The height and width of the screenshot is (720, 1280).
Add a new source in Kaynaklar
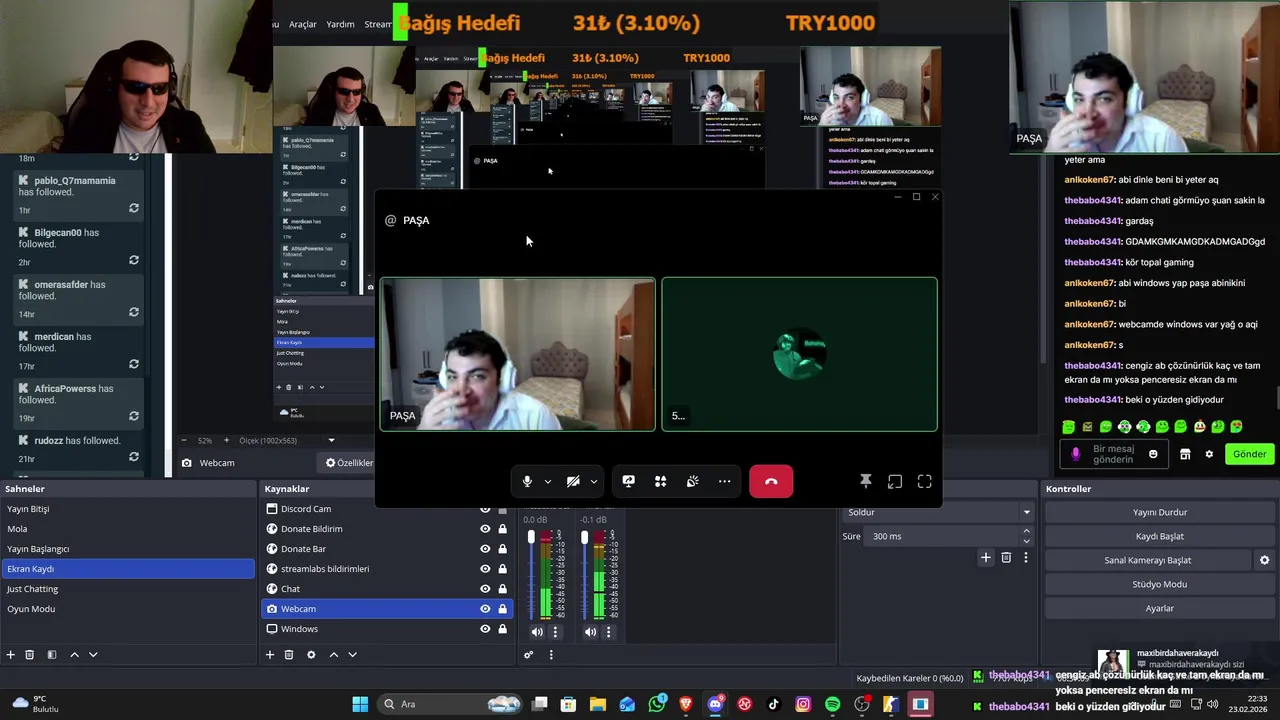(269, 655)
